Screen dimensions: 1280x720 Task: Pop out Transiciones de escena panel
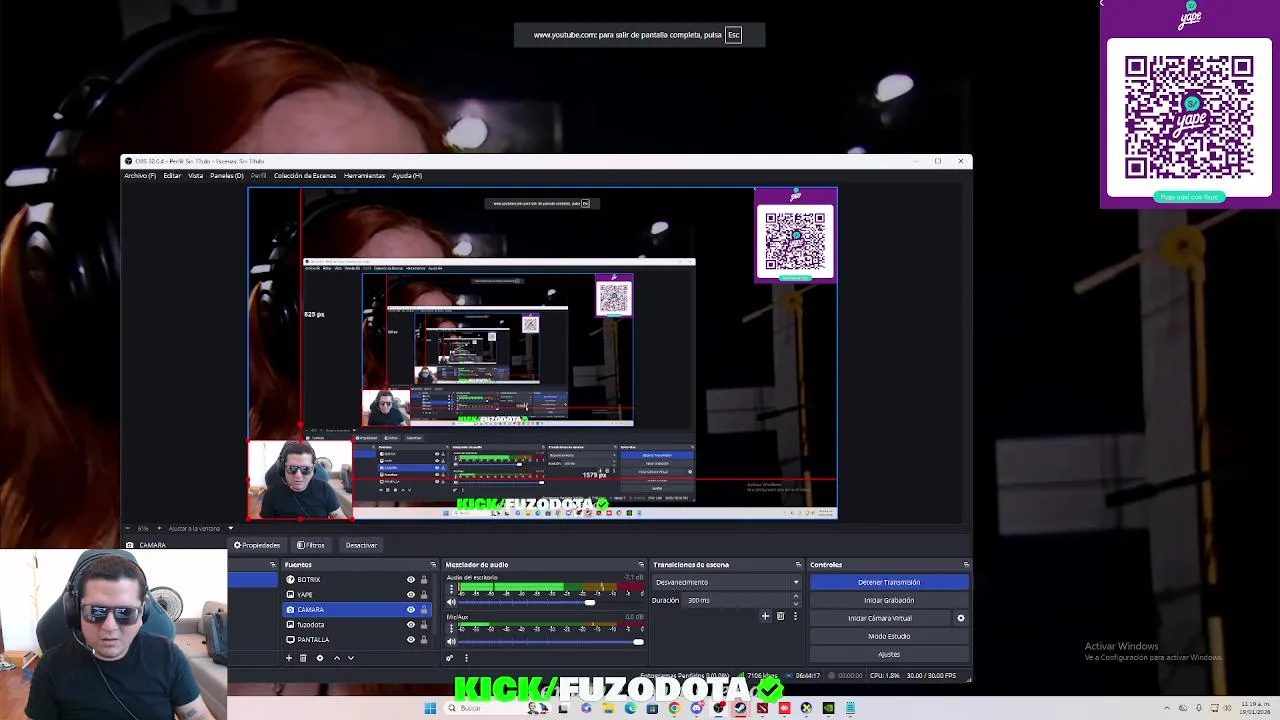798,565
